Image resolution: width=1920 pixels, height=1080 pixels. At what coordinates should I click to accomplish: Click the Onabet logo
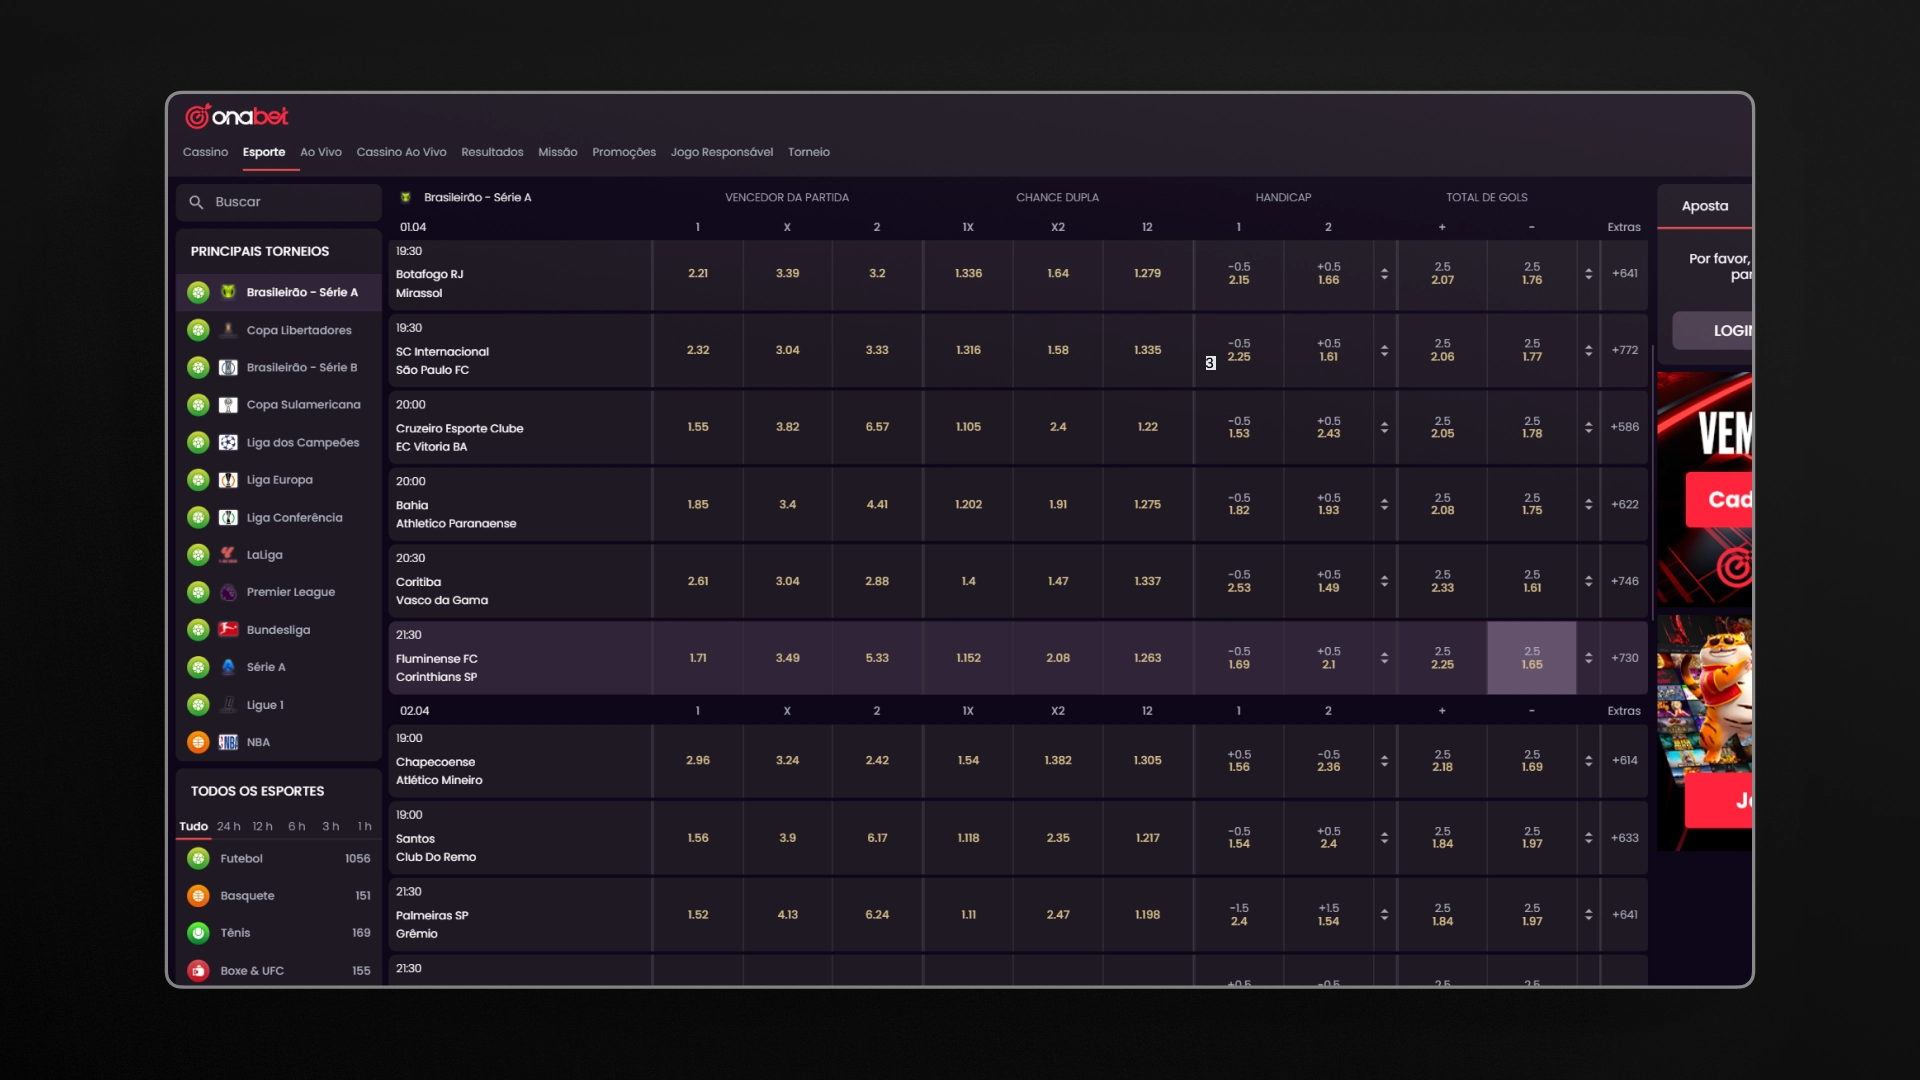(237, 117)
